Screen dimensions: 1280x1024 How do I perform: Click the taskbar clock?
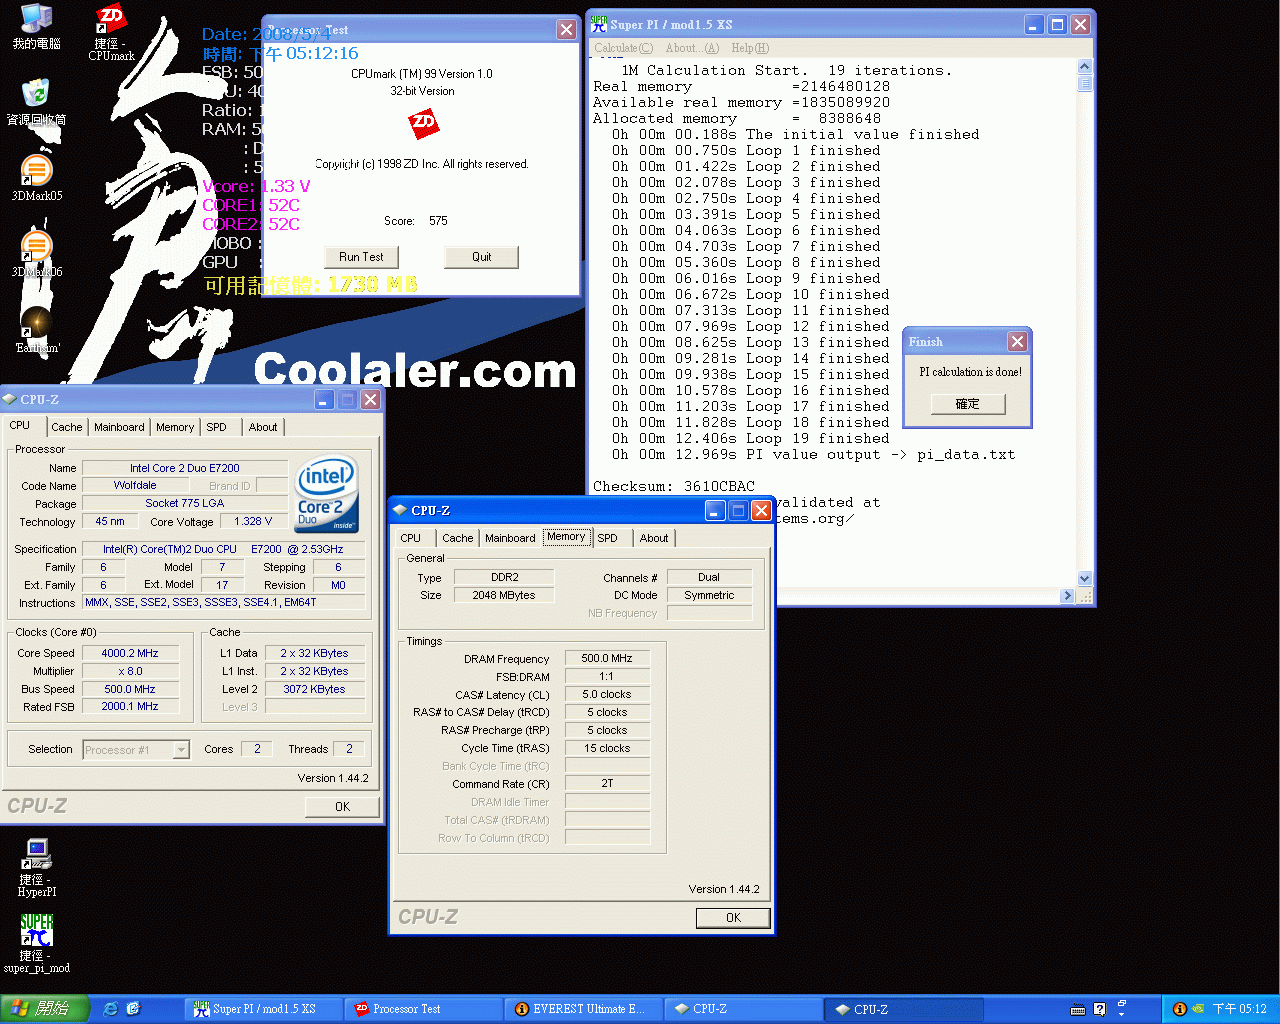[1240, 1009]
